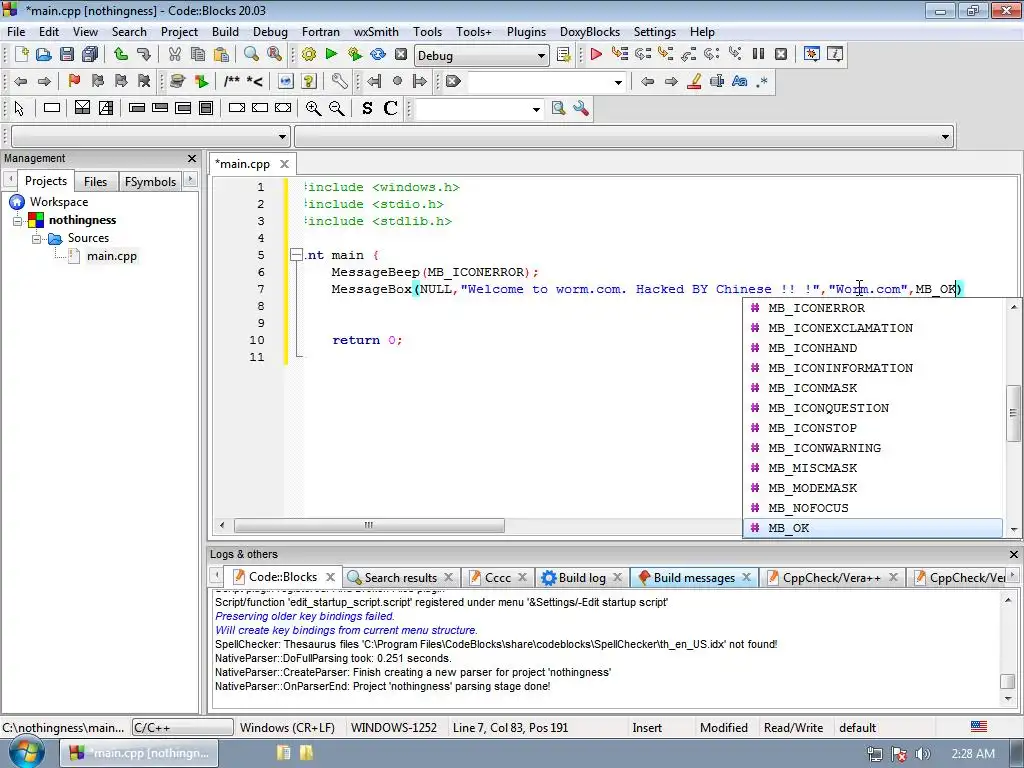This screenshot has width=1024, height=768.
Task: Click the Paste clipboard icon
Action: tap(221, 54)
